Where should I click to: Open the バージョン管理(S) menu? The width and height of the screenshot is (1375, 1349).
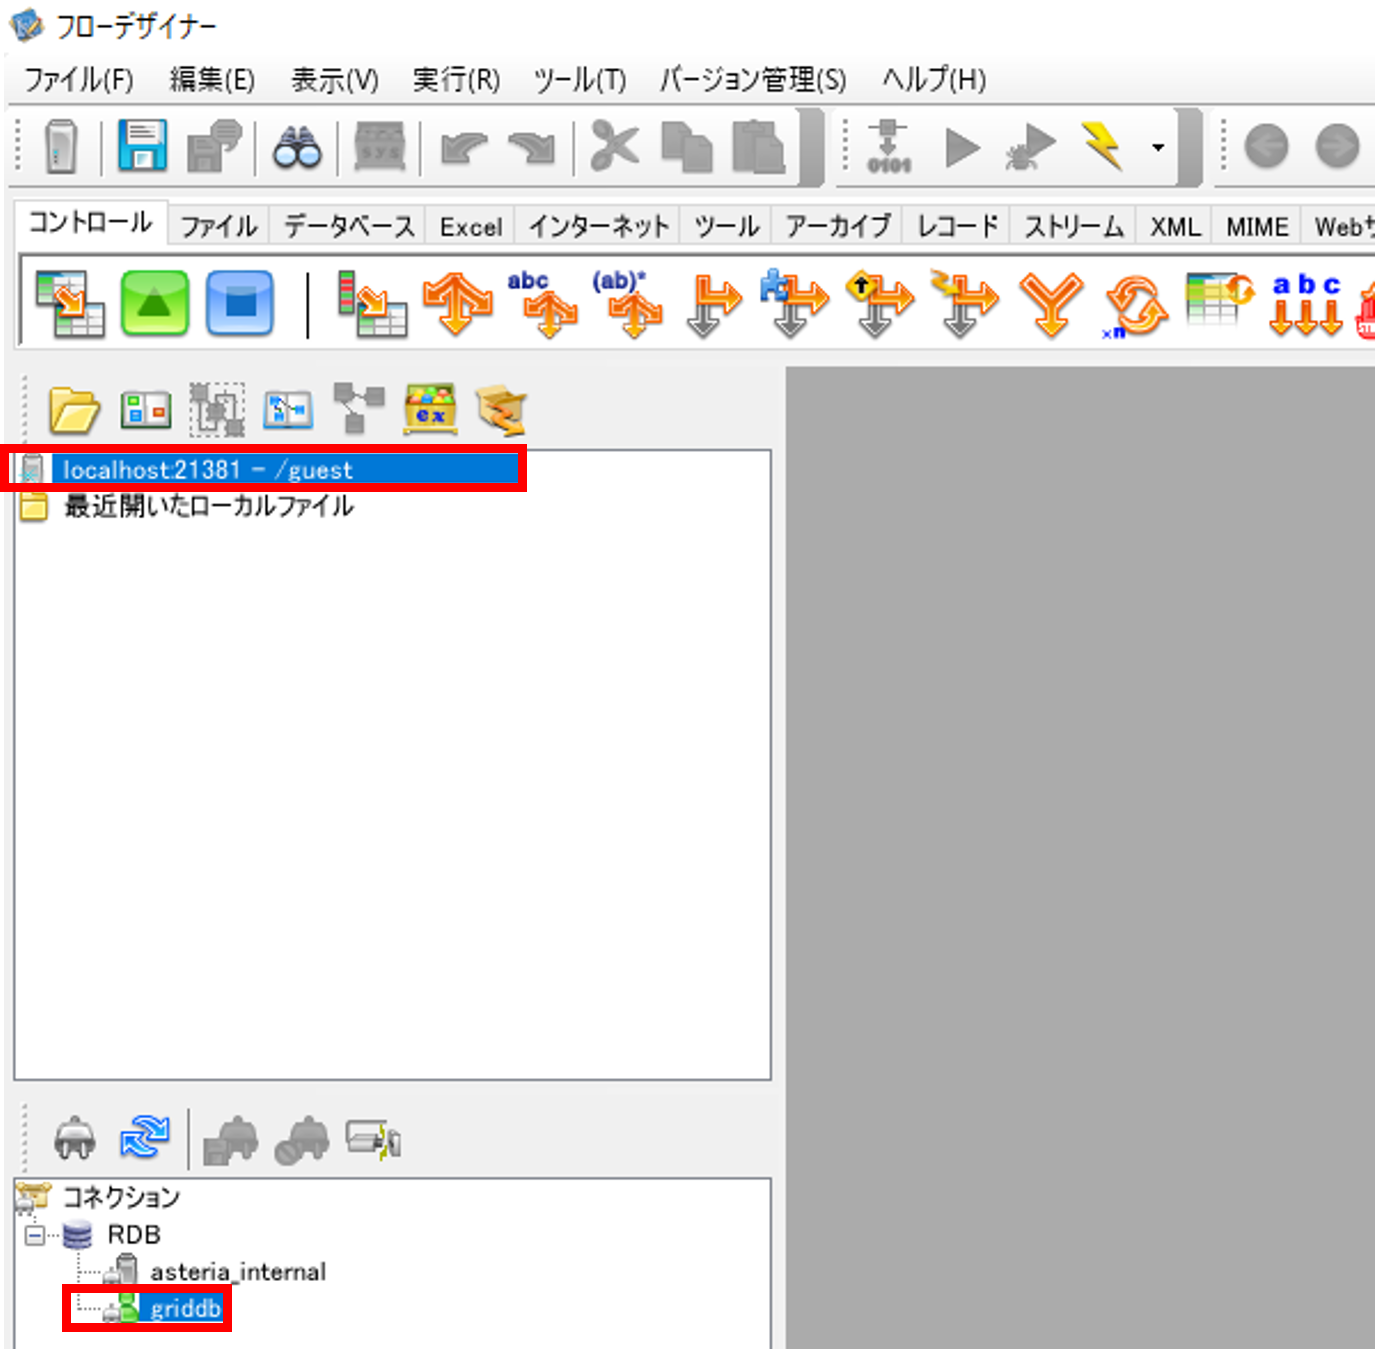pyautogui.click(x=752, y=80)
